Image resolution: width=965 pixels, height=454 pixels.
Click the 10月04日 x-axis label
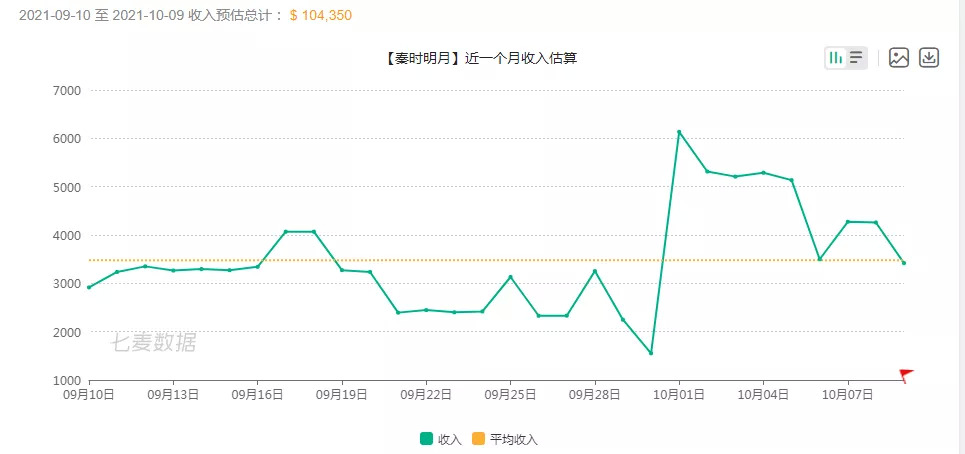coord(764,395)
